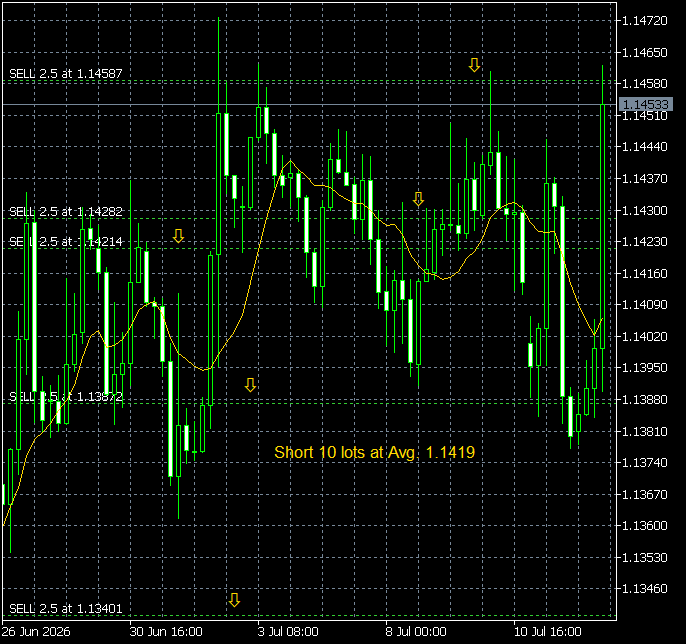Select the 'SELL 2.5 at 1.14282' order label

click(66, 212)
